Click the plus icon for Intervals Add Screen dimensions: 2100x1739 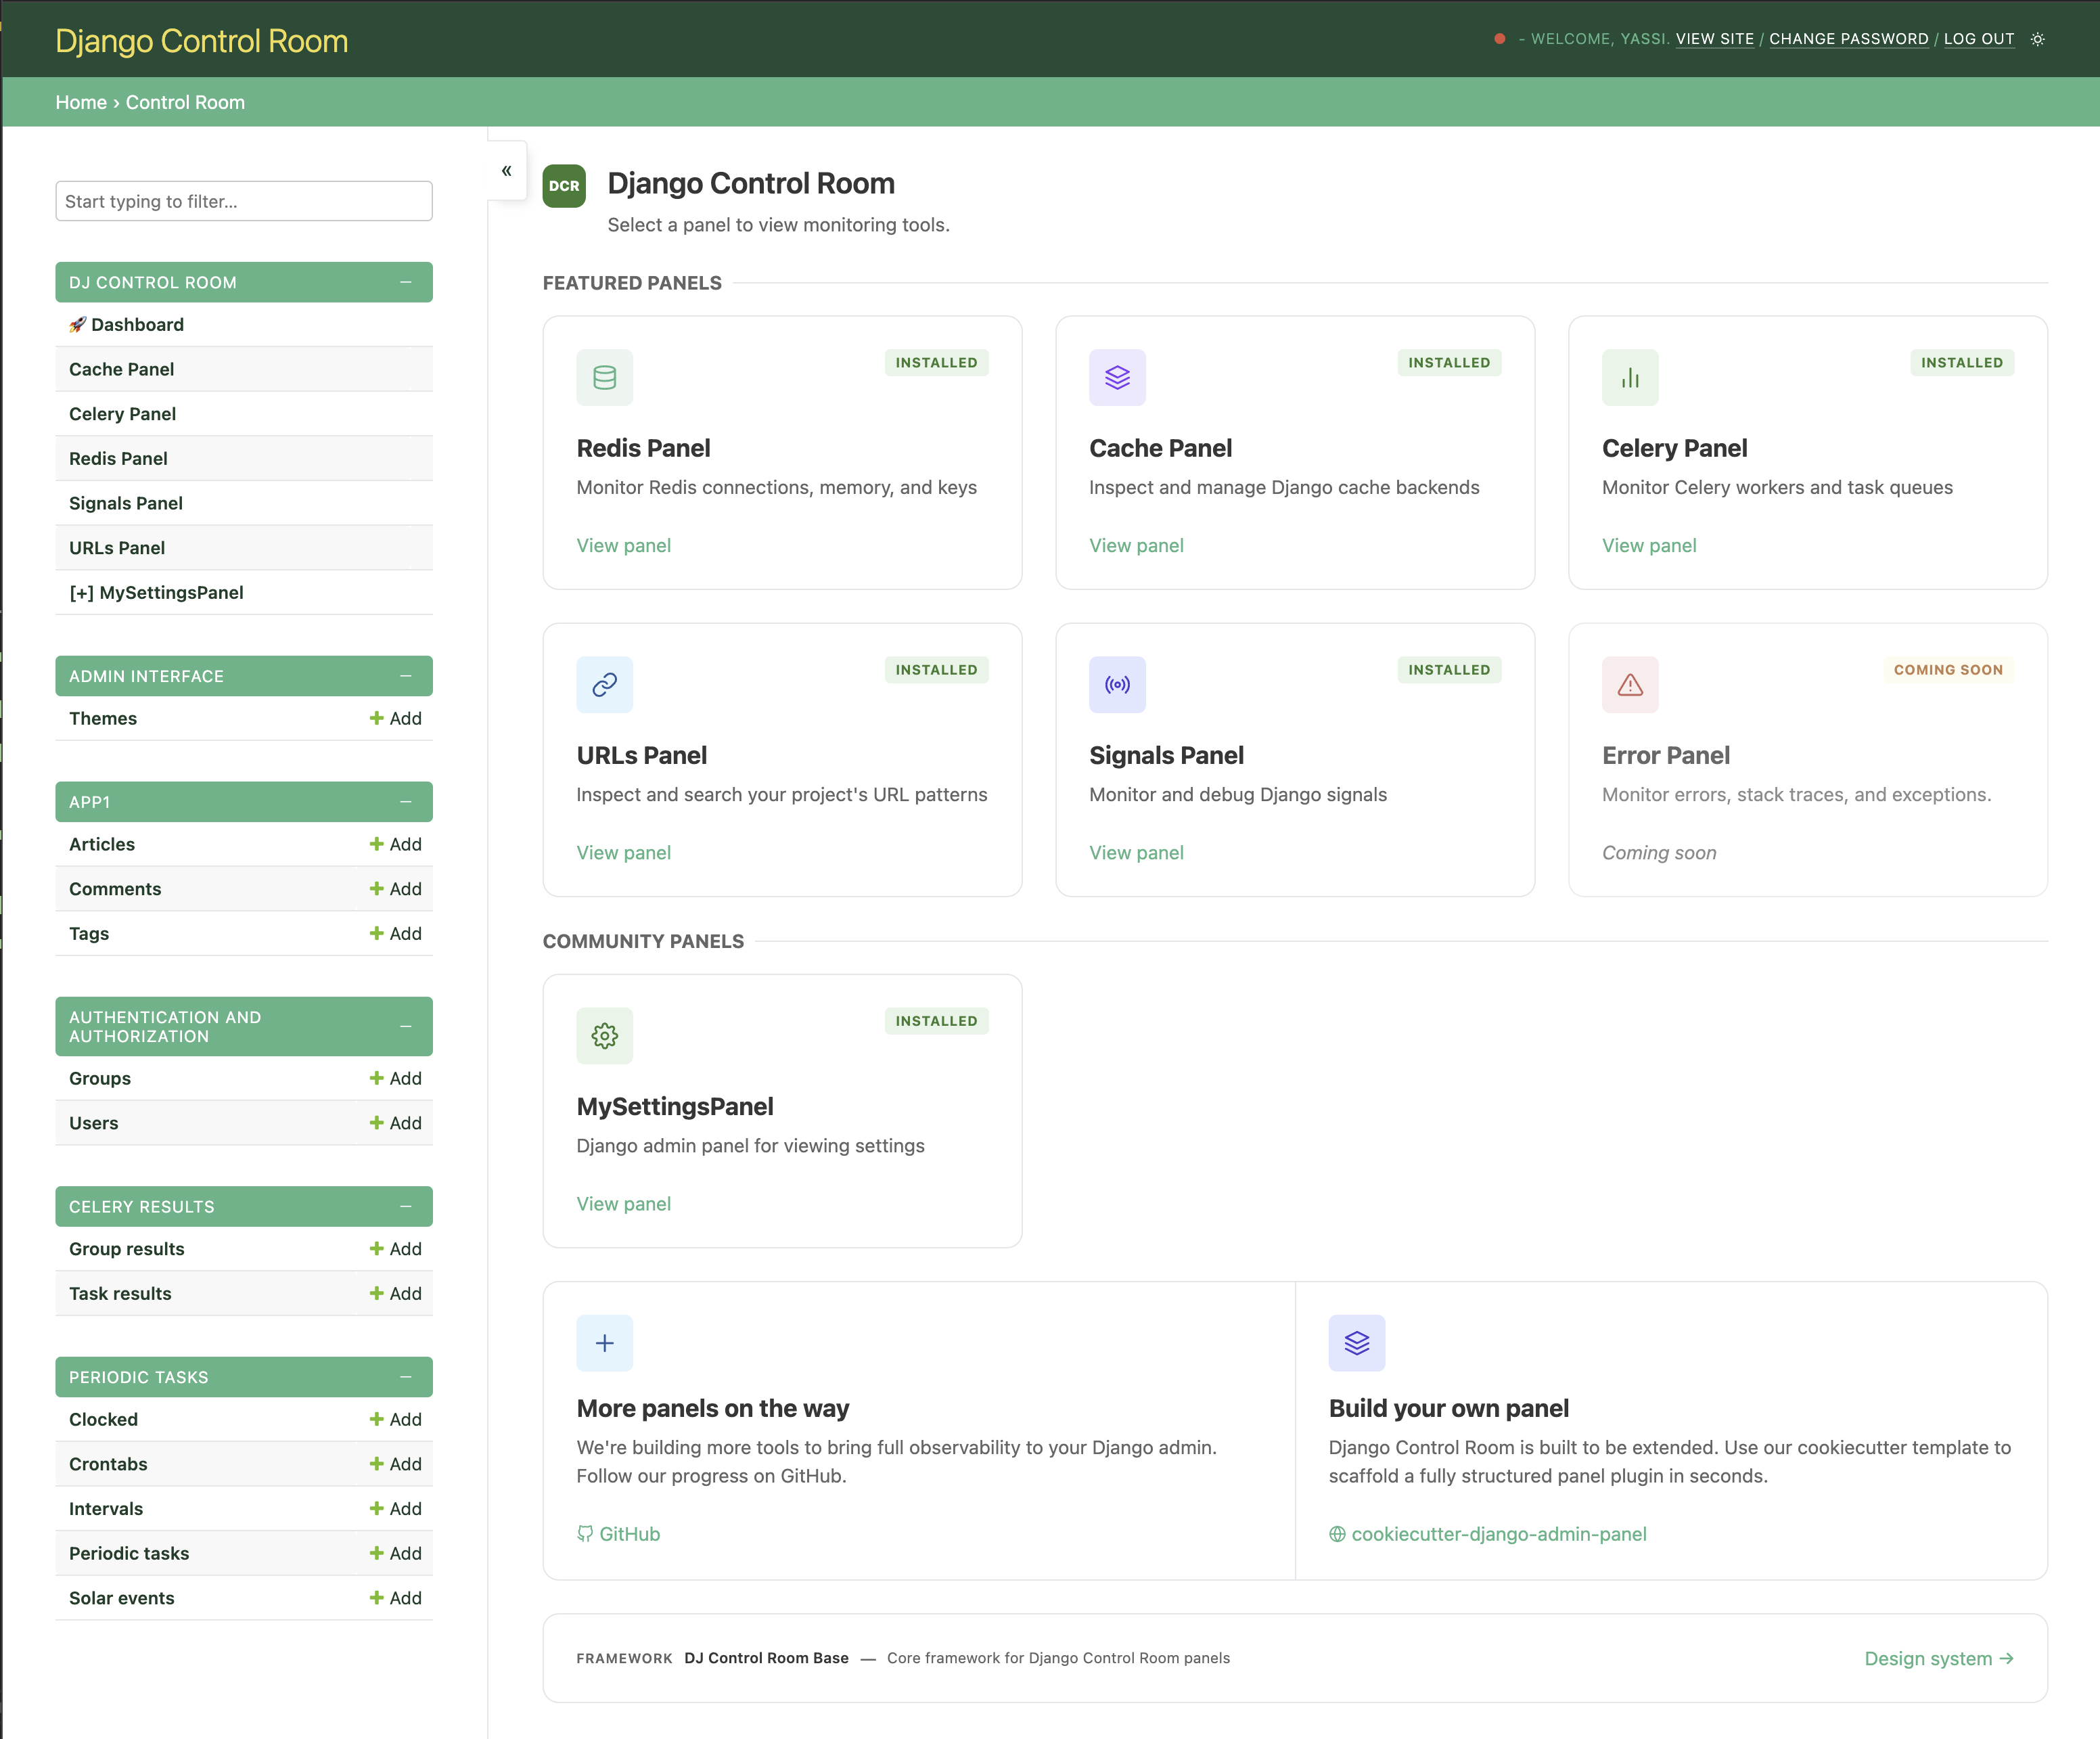click(377, 1508)
